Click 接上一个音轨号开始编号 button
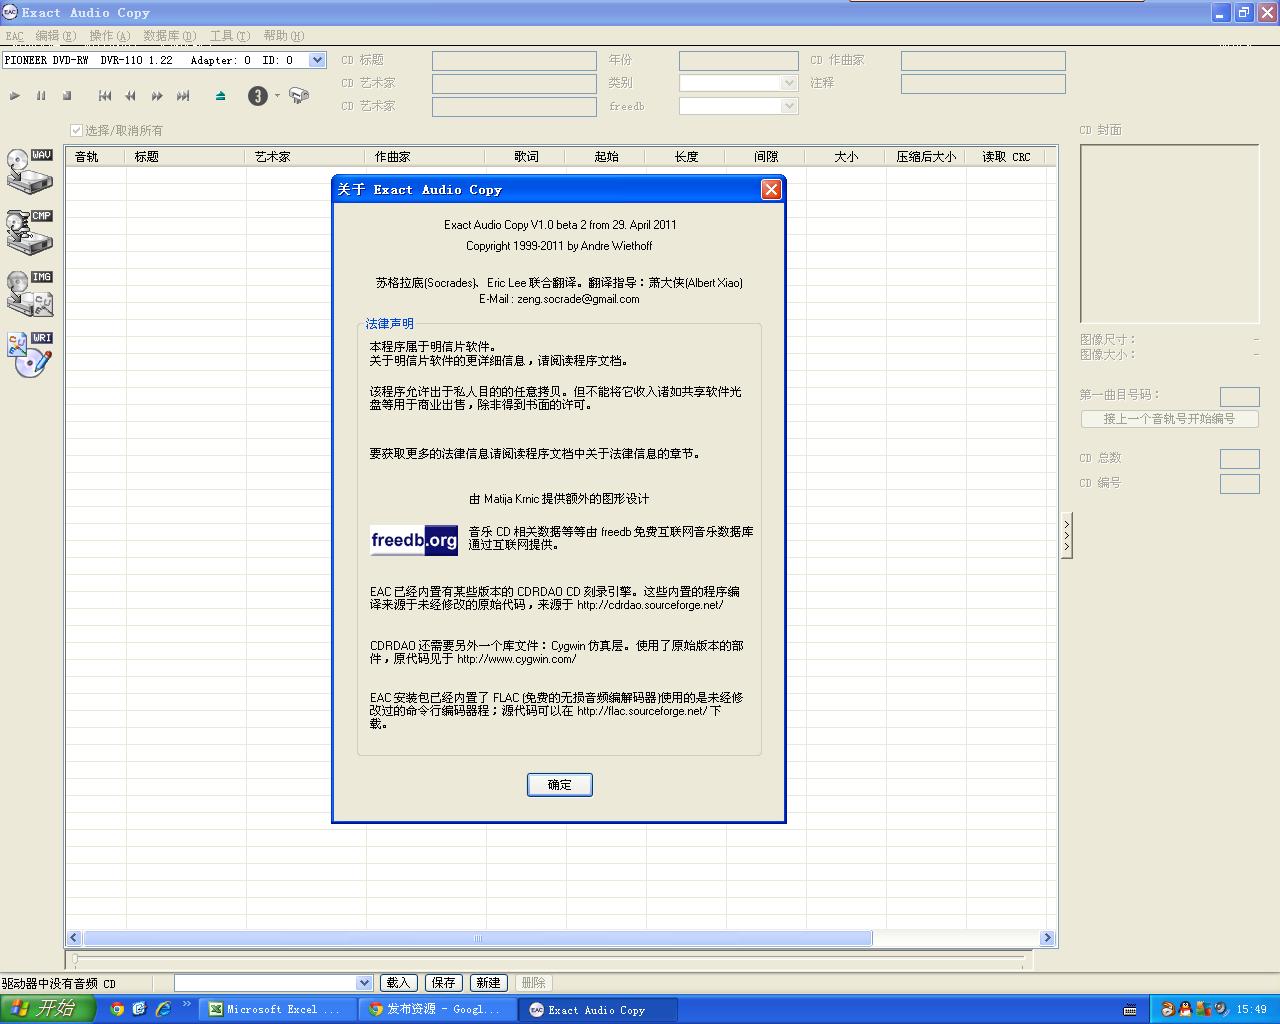The width and height of the screenshot is (1280, 1024). (x=1169, y=419)
